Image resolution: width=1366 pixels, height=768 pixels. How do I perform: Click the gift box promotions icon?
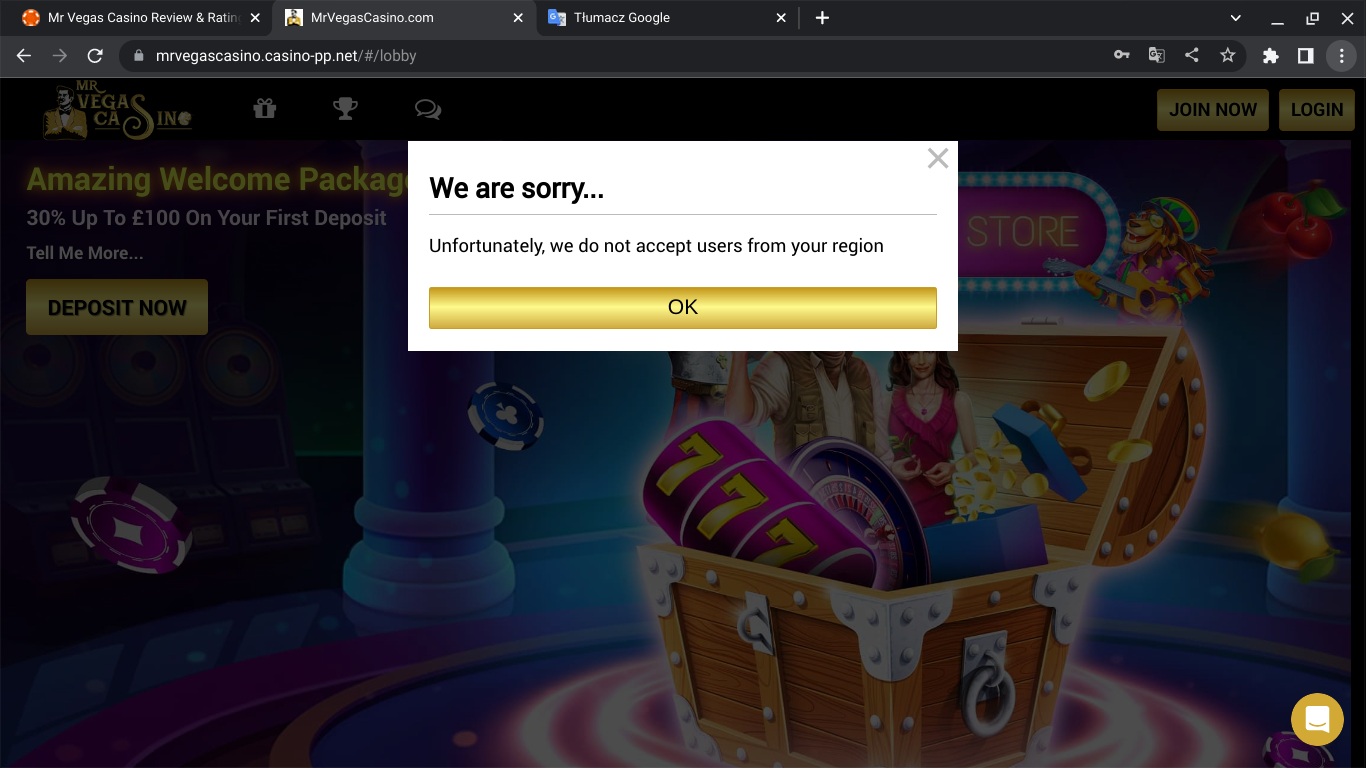[264, 109]
